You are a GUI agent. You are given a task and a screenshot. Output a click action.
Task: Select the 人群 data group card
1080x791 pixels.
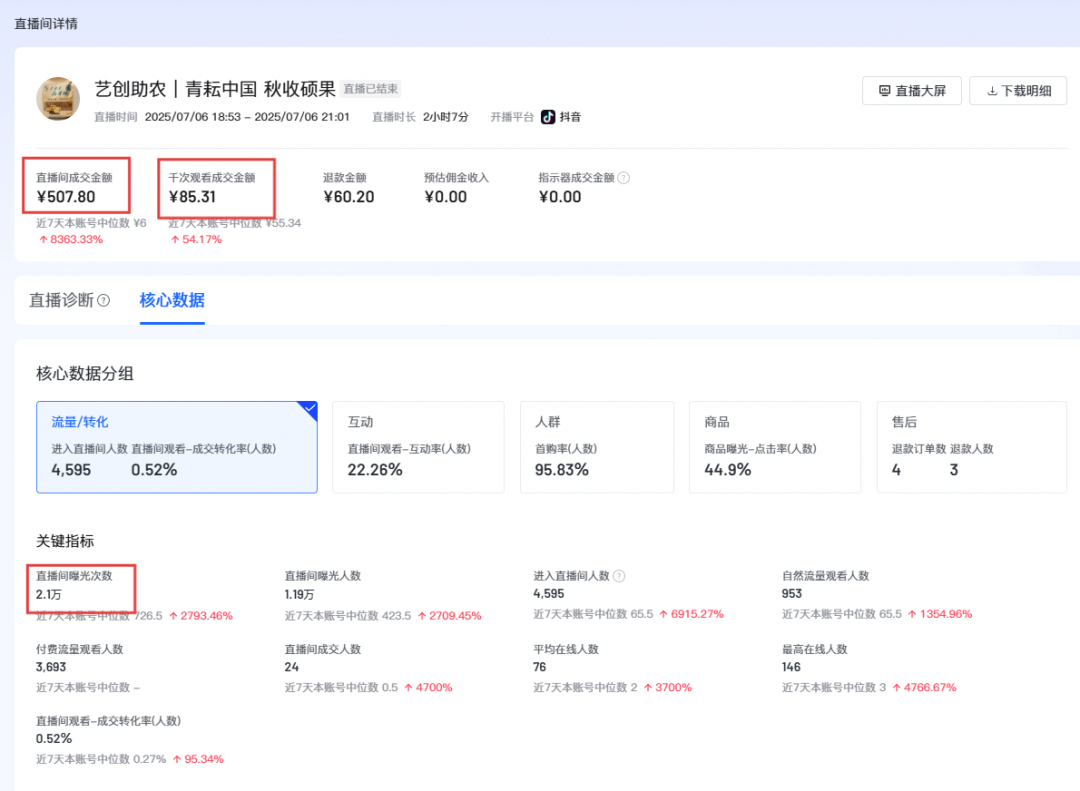[x=596, y=447]
